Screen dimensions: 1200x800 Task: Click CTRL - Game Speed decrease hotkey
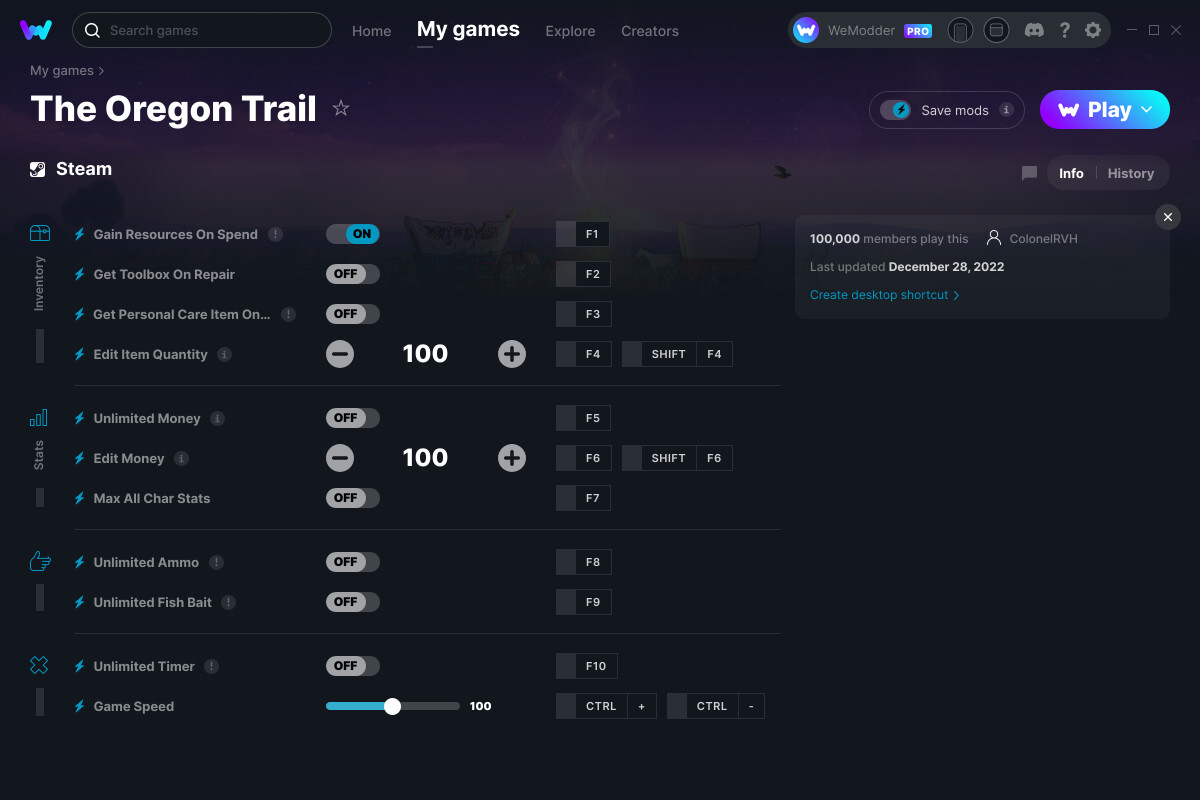(x=716, y=706)
